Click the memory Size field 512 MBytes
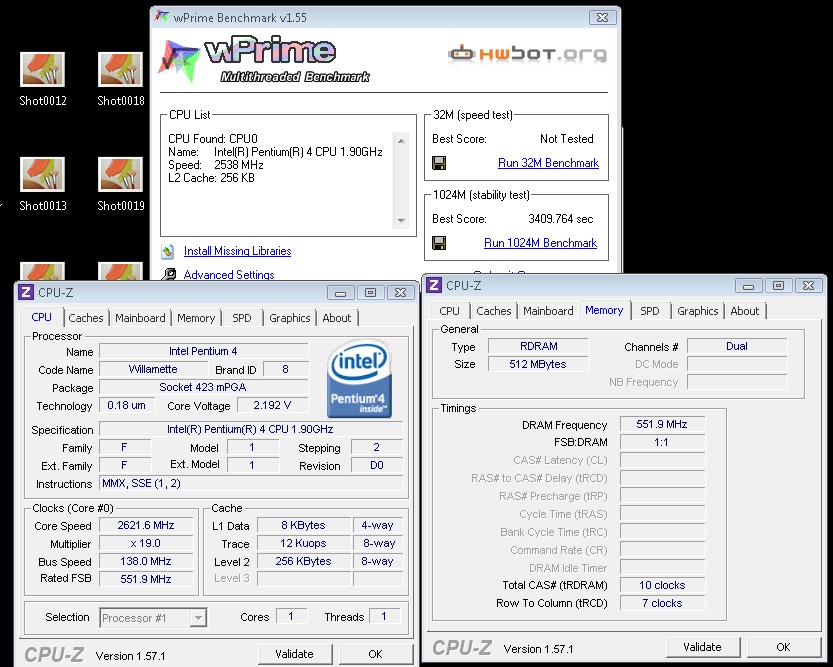The image size is (833, 667). point(538,364)
